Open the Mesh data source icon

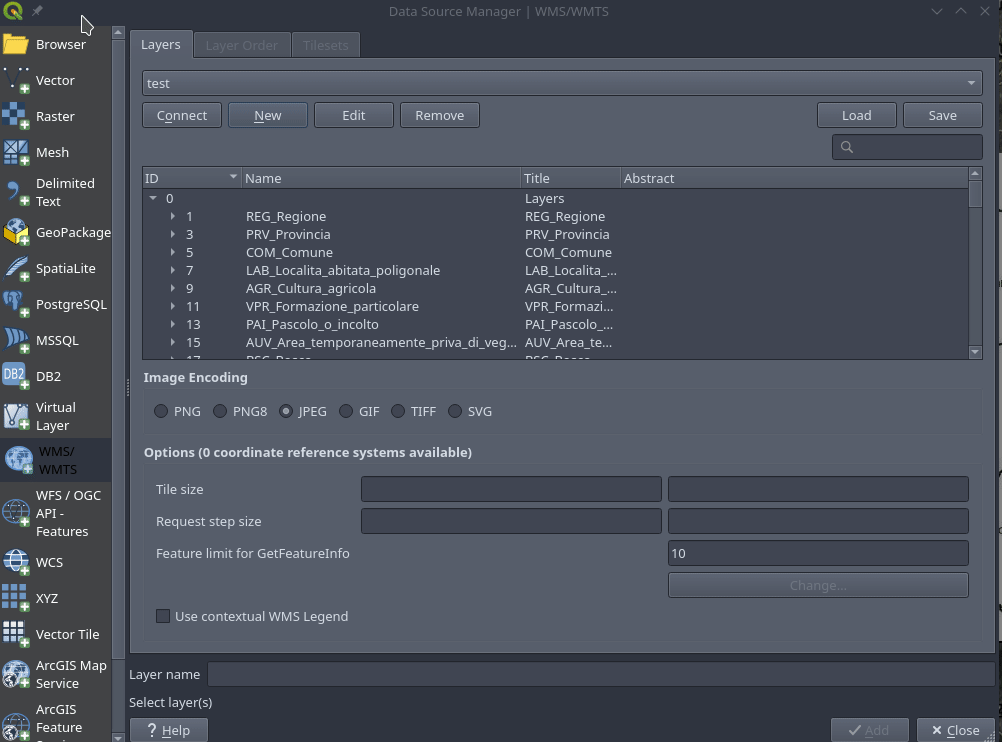tap(15, 152)
